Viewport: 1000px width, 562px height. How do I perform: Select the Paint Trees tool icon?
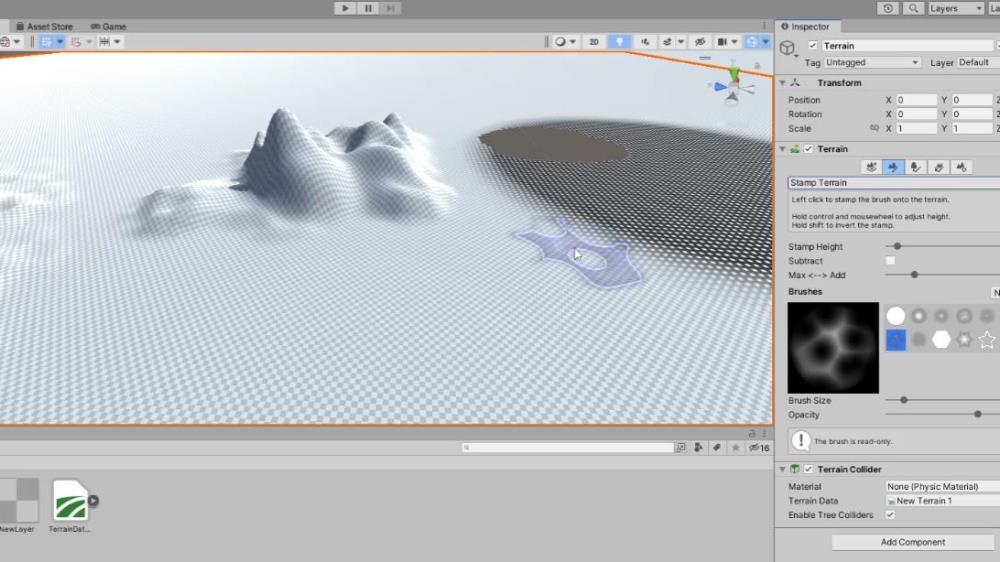pyautogui.click(x=916, y=167)
